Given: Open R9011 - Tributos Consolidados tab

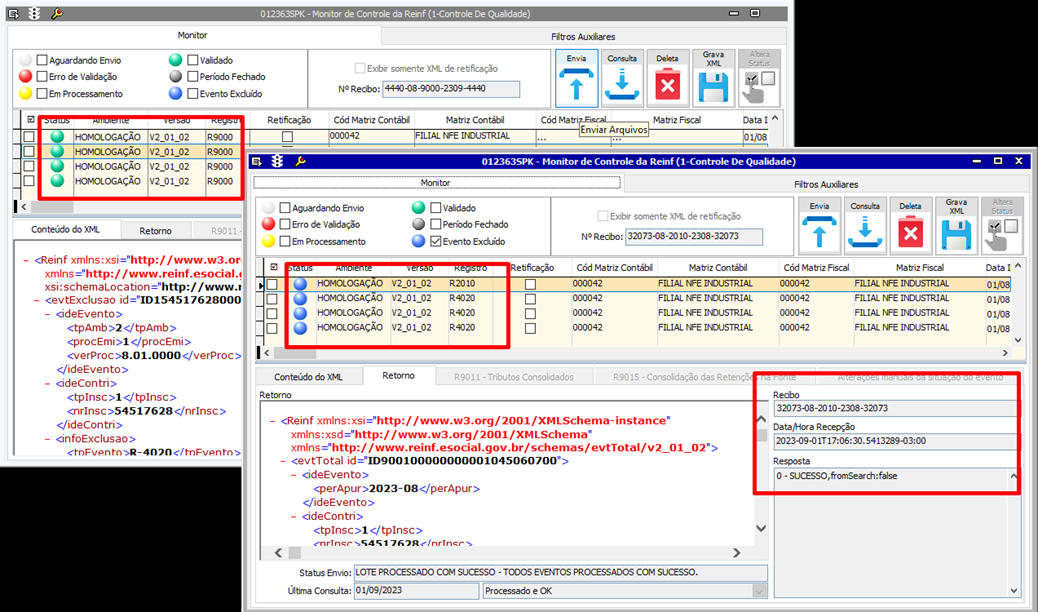Looking at the screenshot, I should click(514, 377).
